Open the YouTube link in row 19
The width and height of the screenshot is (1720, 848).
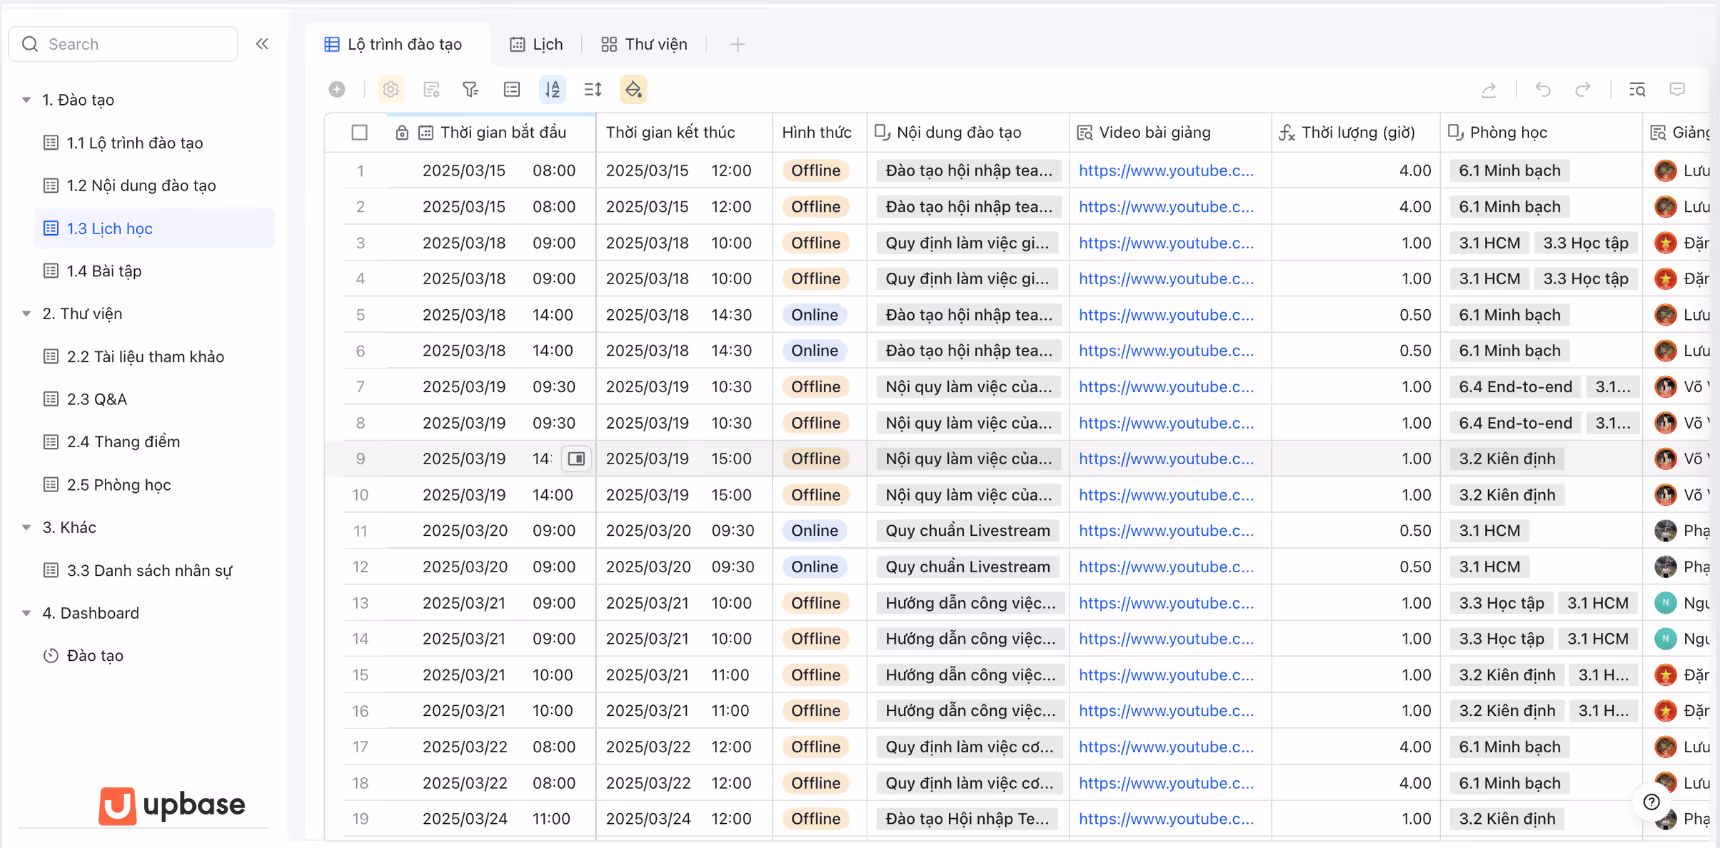pyautogui.click(x=1166, y=819)
